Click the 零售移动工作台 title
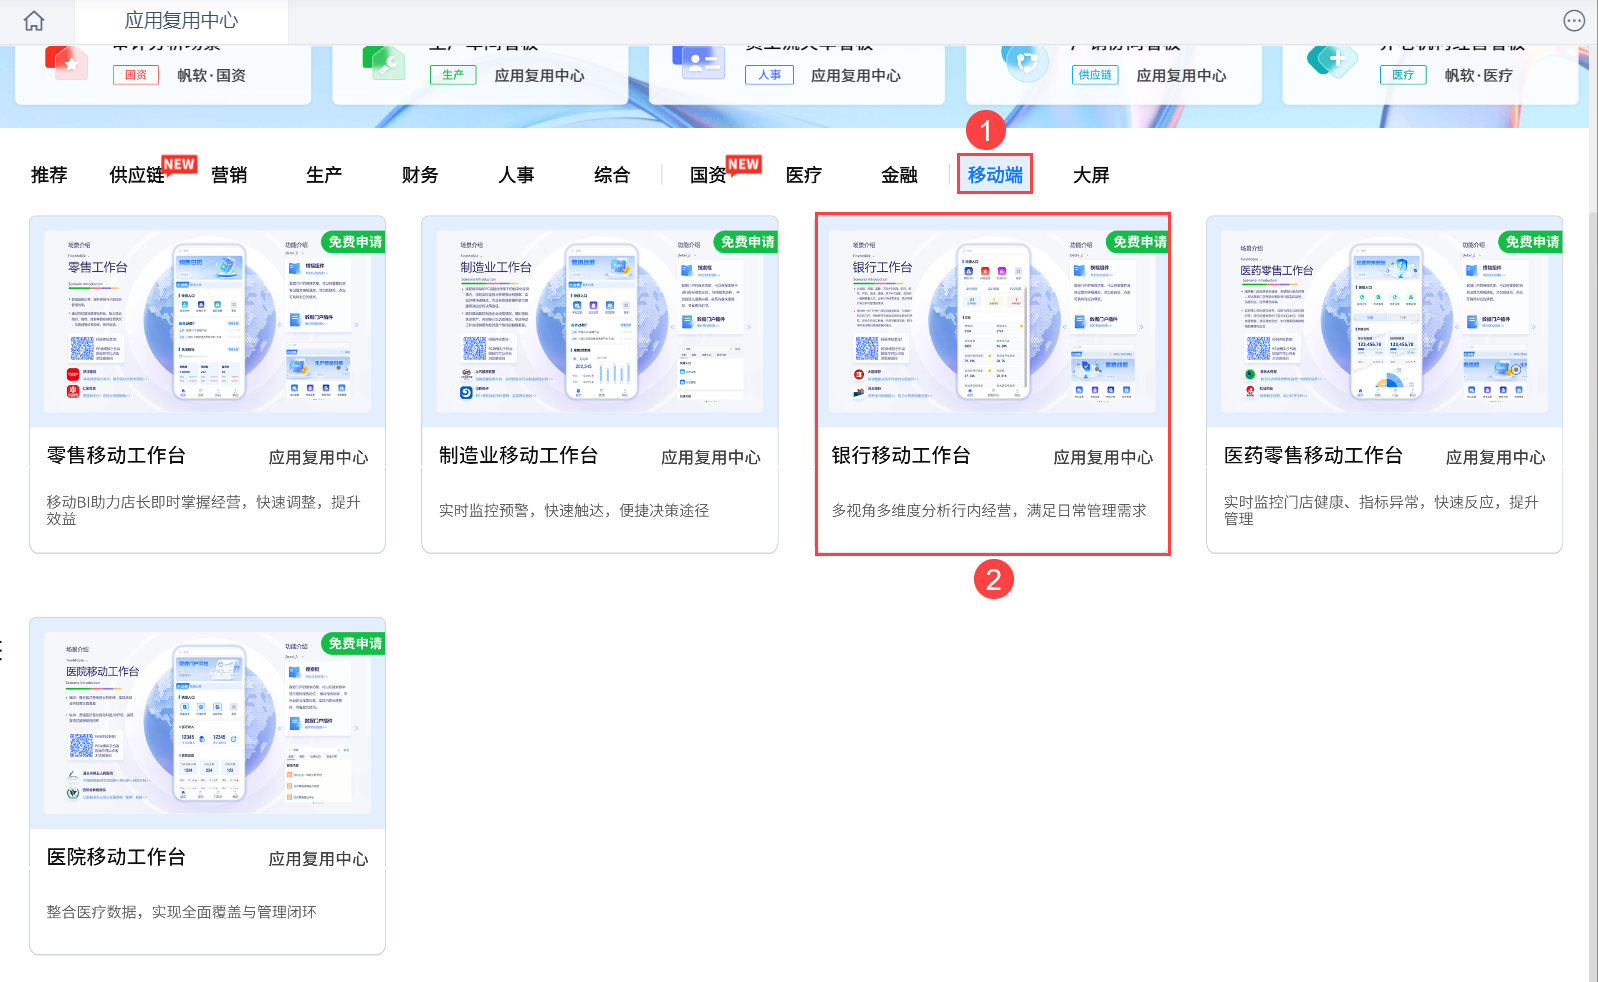Viewport: 1598px width, 982px height. point(116,456)
